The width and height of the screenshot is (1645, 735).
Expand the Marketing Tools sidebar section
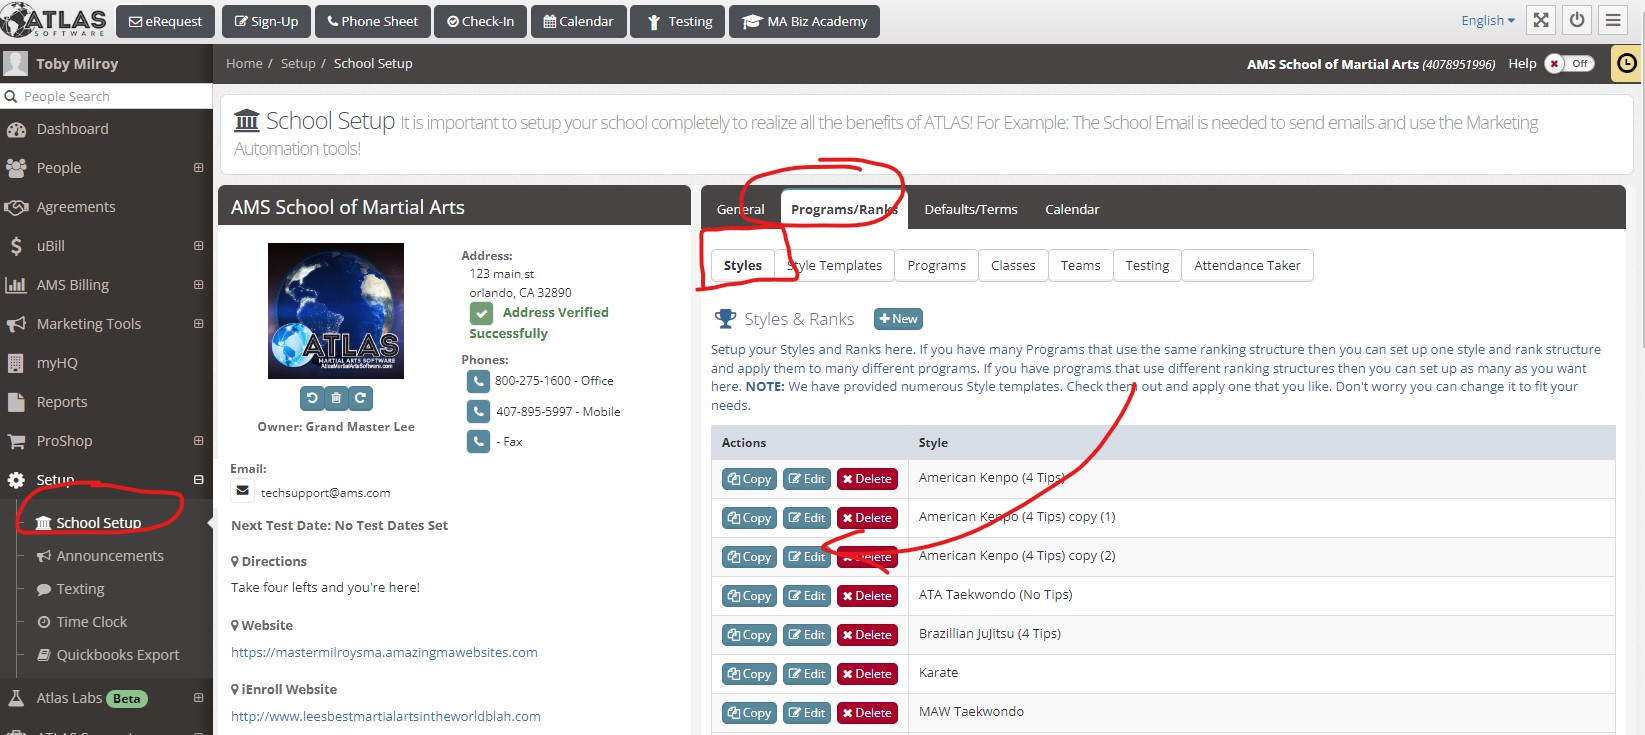pos(198,324)
